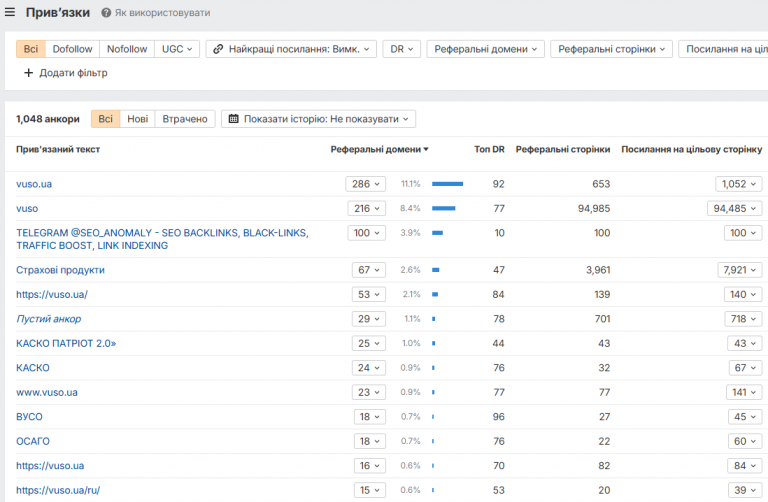Switch to the Нові anchors tab
768x502 pixels.
[x=138, y=119]
